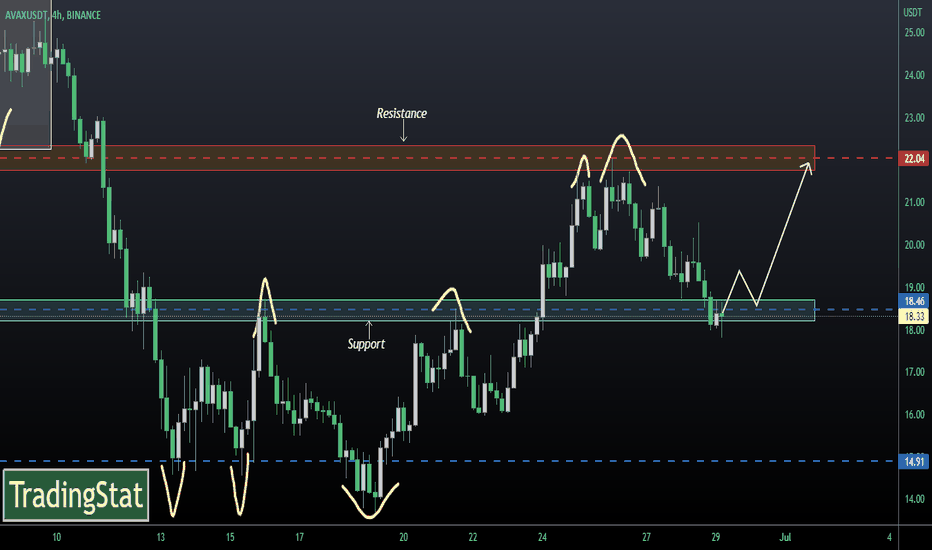Click the AVAXUSDT, 4h, BINANCE chart title
Viewport: 932px width, 550px height.
53,15
